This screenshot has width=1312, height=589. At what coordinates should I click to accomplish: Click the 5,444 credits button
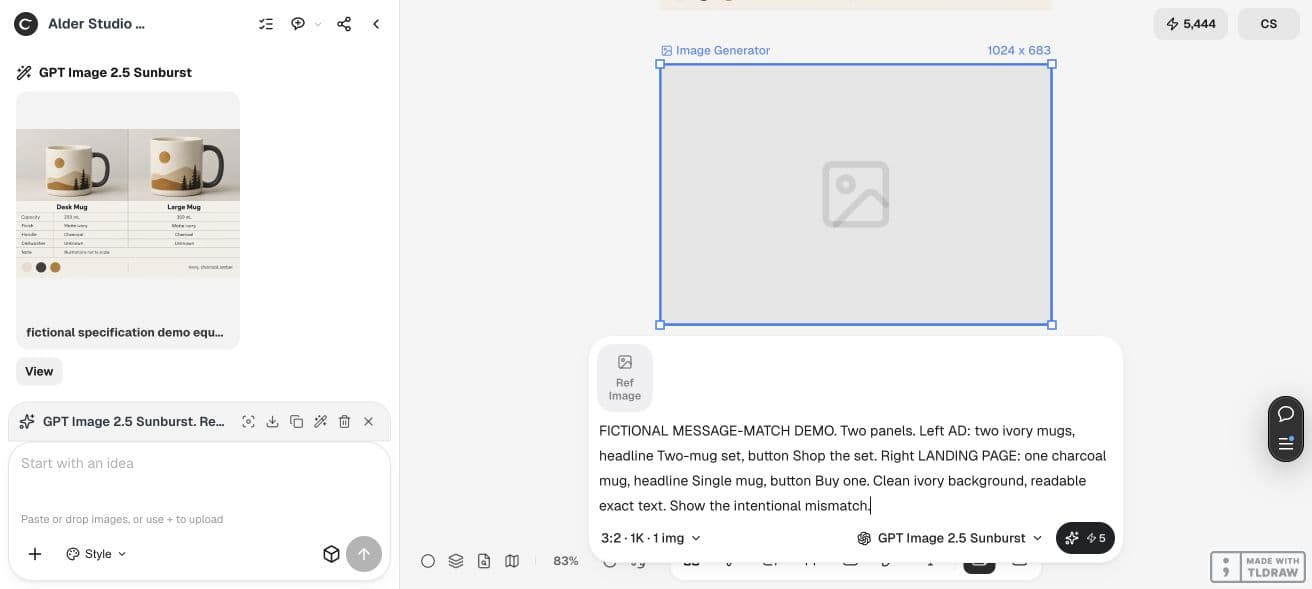pyautogui.click(x=1191, y=24)
